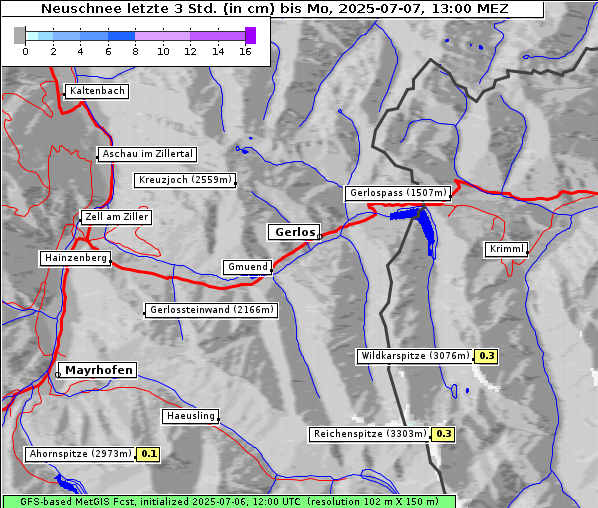Select the Gmuend place label
The height and width of the screenshot is (508, 598).
[248, 267]
